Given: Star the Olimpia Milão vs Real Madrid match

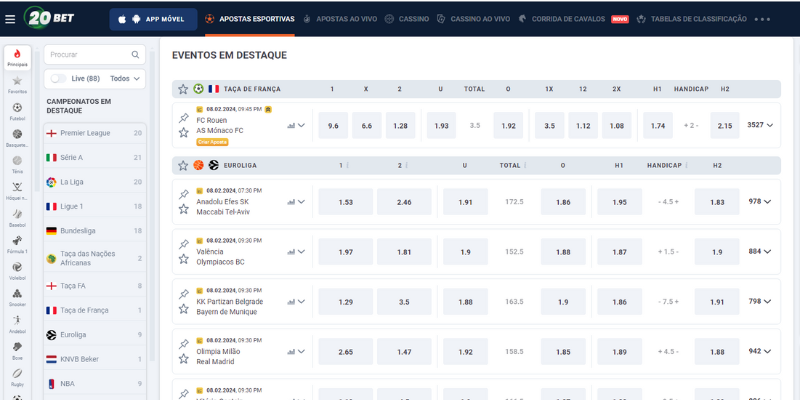Looking at the screenshot, I should click(184, 359).
